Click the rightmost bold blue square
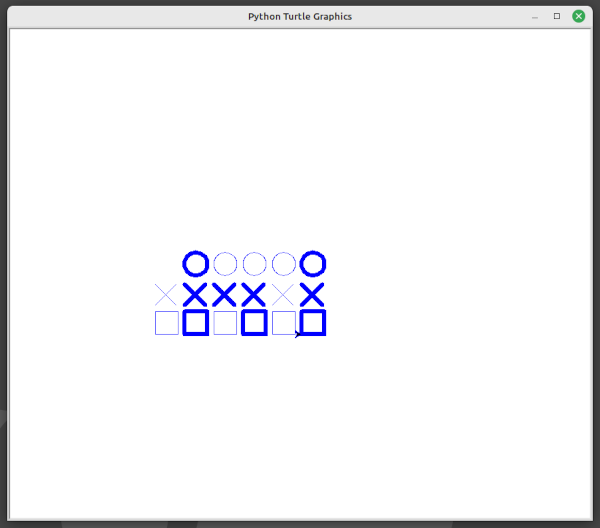The image size is (600, 528). point(313,323)
